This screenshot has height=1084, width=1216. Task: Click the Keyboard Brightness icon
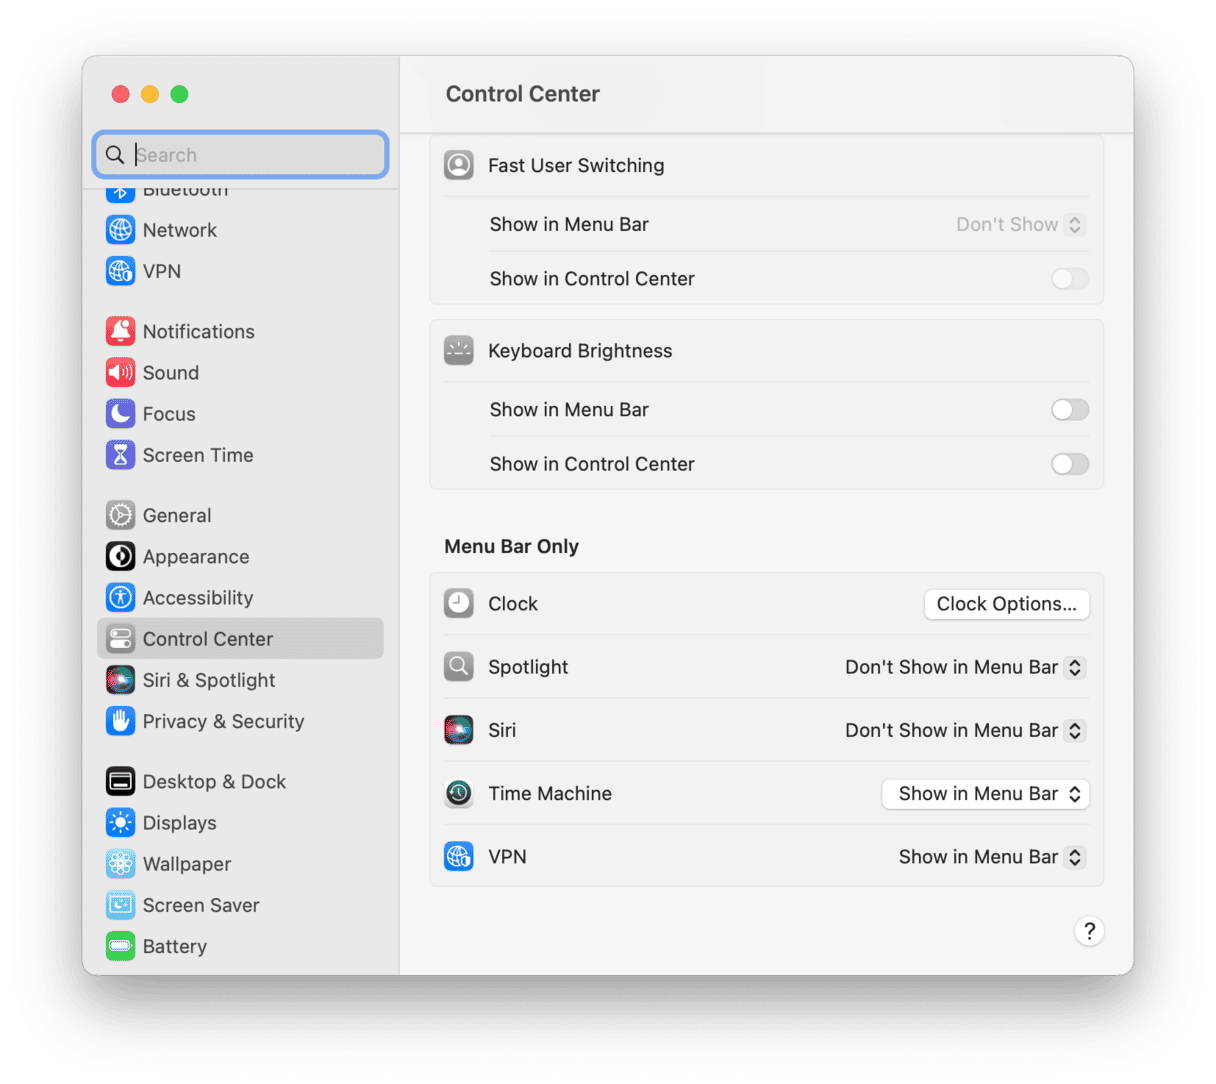[x=459, y=351]
